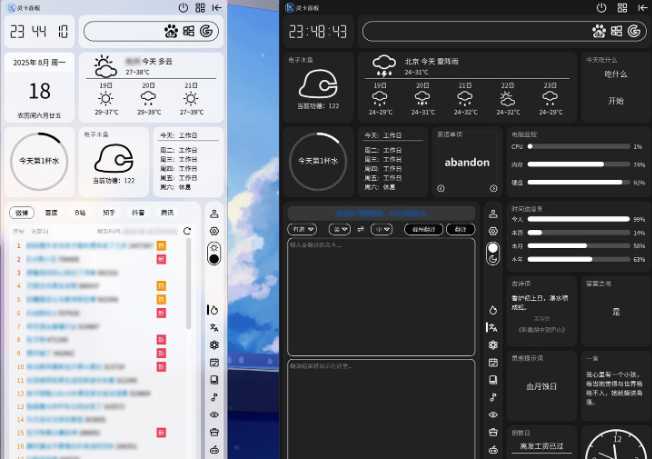The height and width of the screenshot is (459, 652).
Task: Switch to the 知乎 hot list tab
Action: 108,213
